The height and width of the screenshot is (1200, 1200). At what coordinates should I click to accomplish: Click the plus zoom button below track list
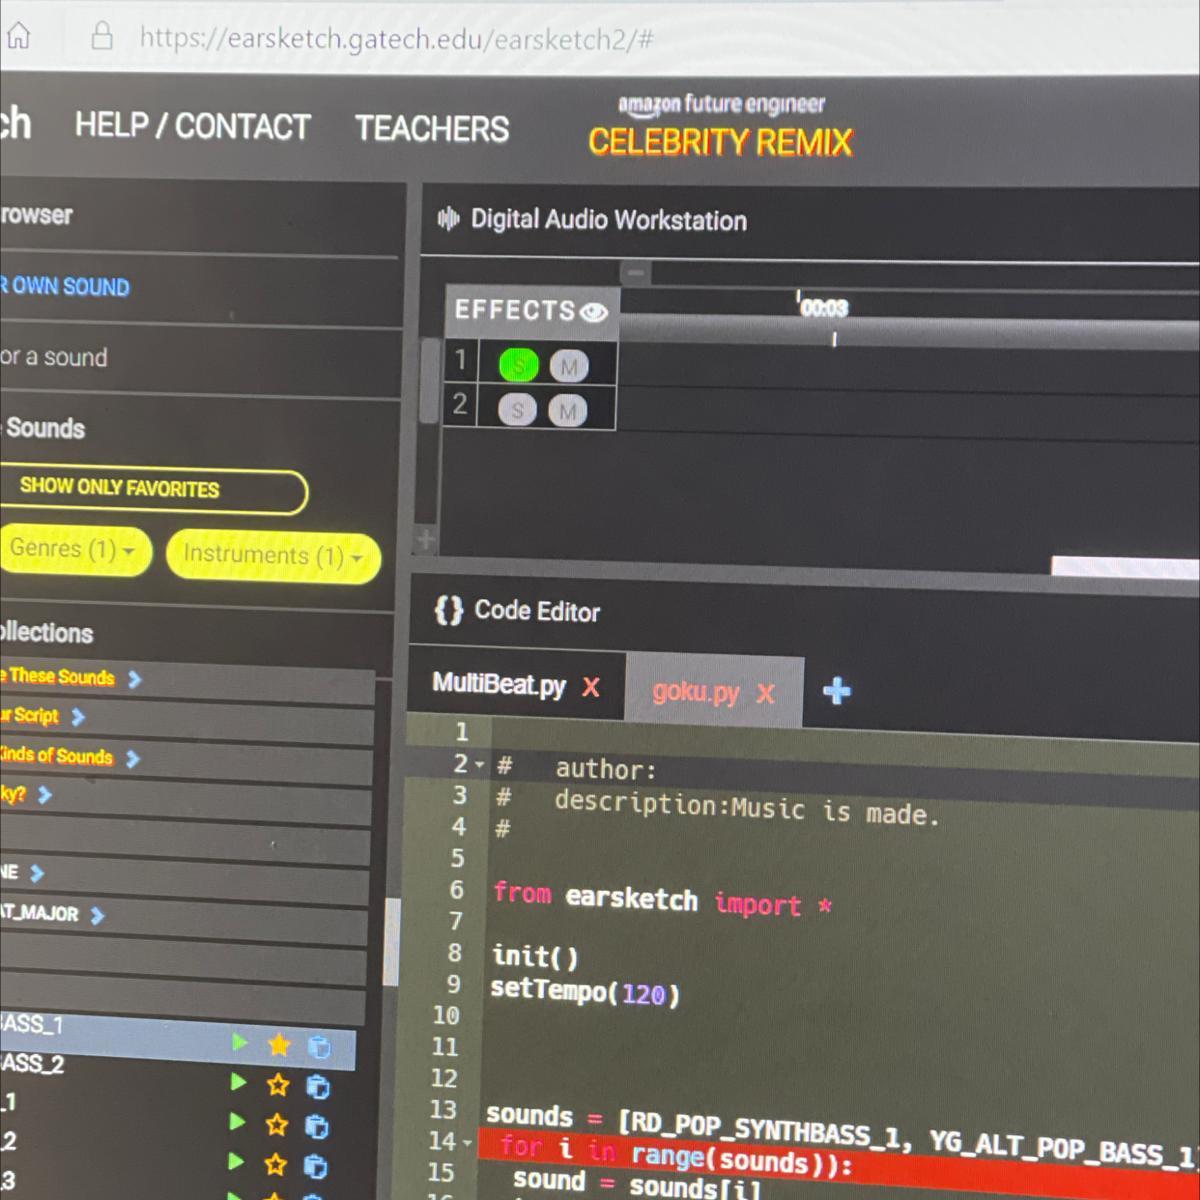tap(426, 539)
